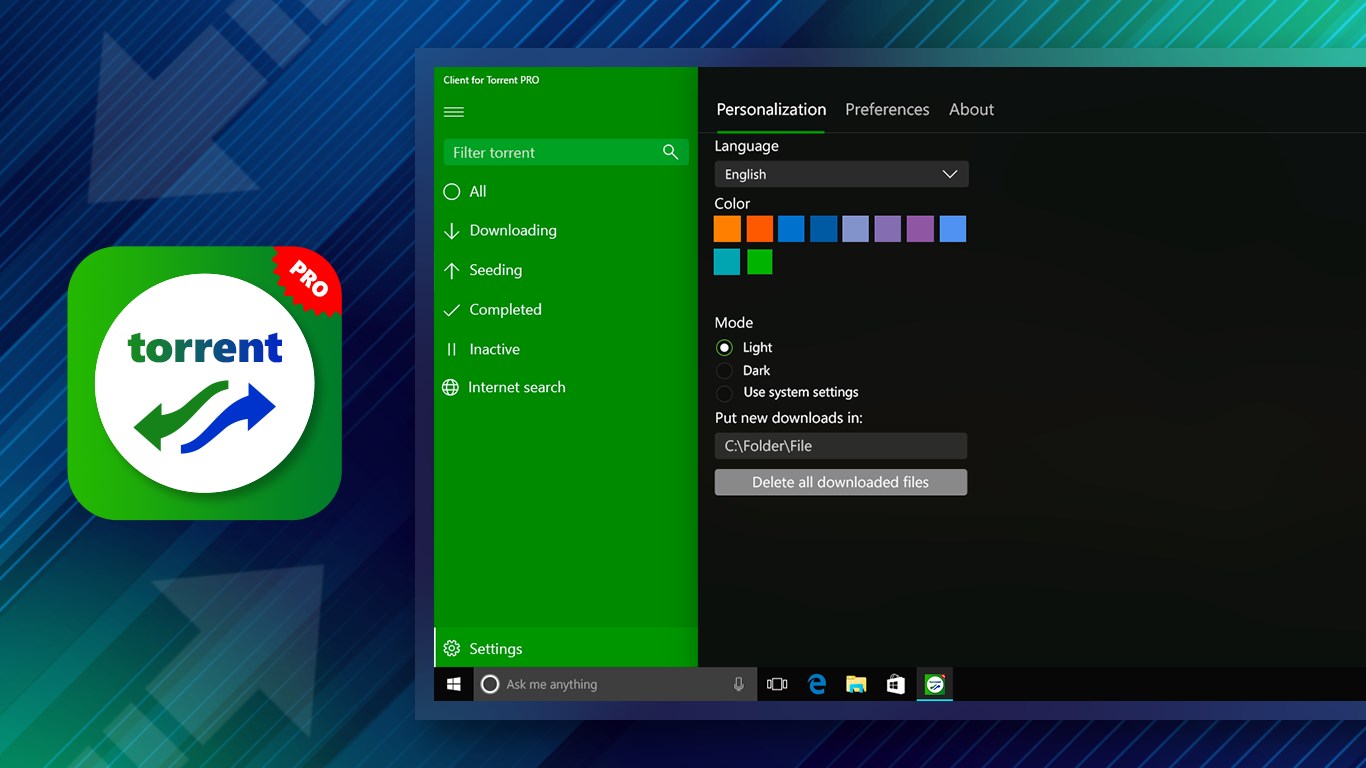The height and width of the screenshot is (768, 1366).
Task: Open File Explorer from taskbar
Action: click(856, 684)
